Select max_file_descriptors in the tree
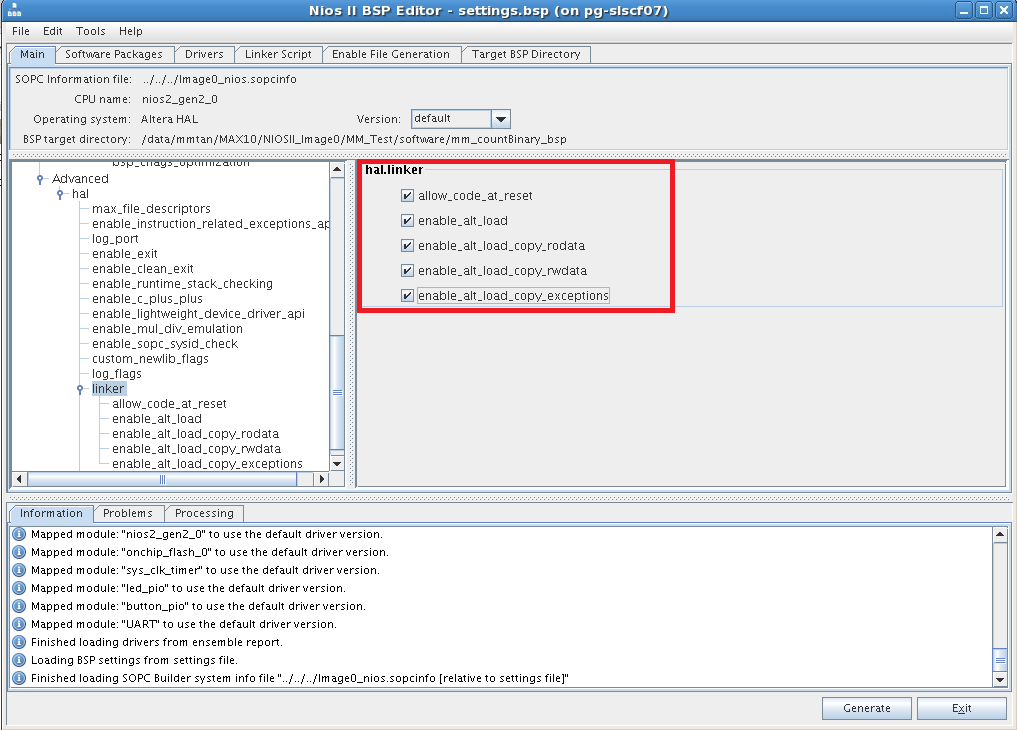The width and height of the screenshot is (1017, 730). [x=151, y=209]
